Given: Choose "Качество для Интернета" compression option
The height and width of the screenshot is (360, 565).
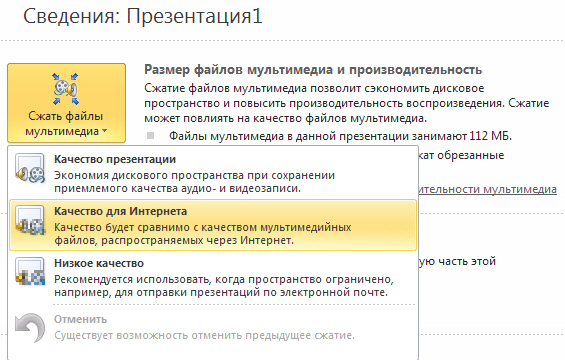Looking at the screenshot, I should coord(213,225).
